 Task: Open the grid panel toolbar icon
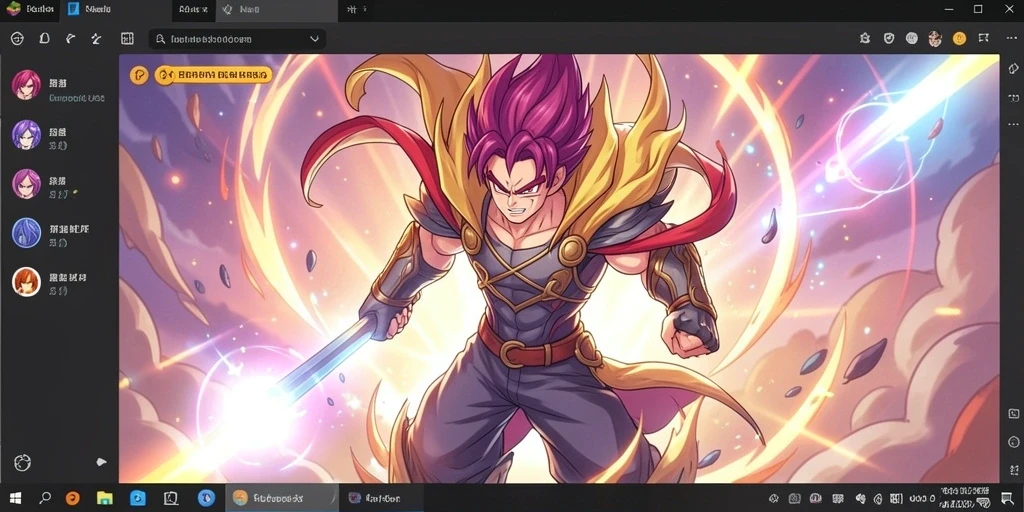[x=127, y=39]
